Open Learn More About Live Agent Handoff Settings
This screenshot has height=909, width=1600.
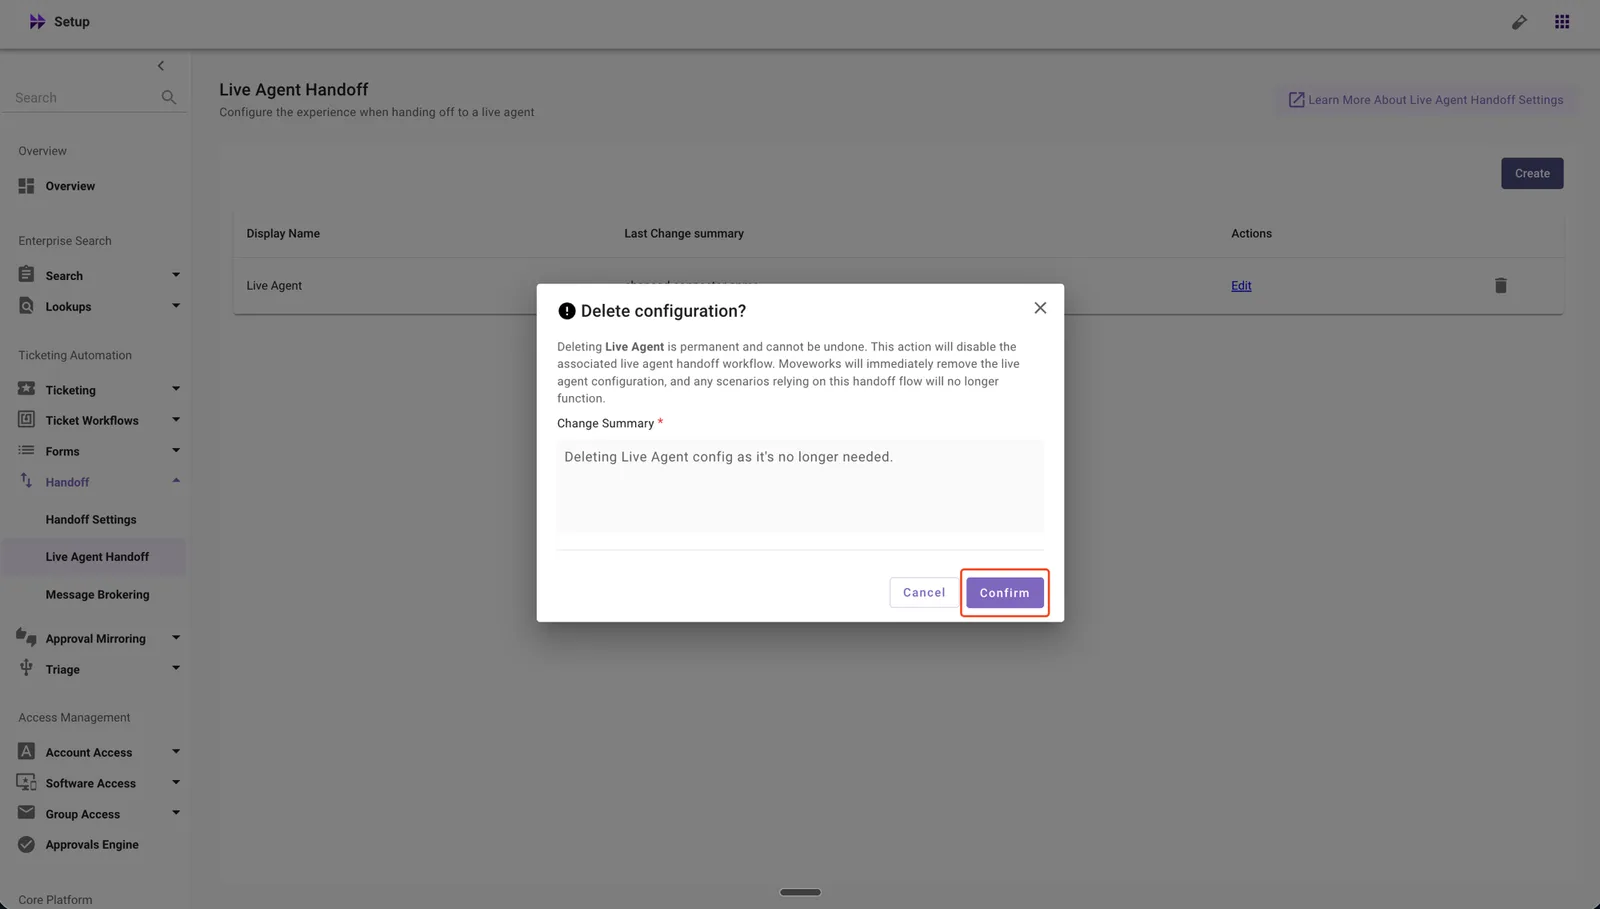1426,100
